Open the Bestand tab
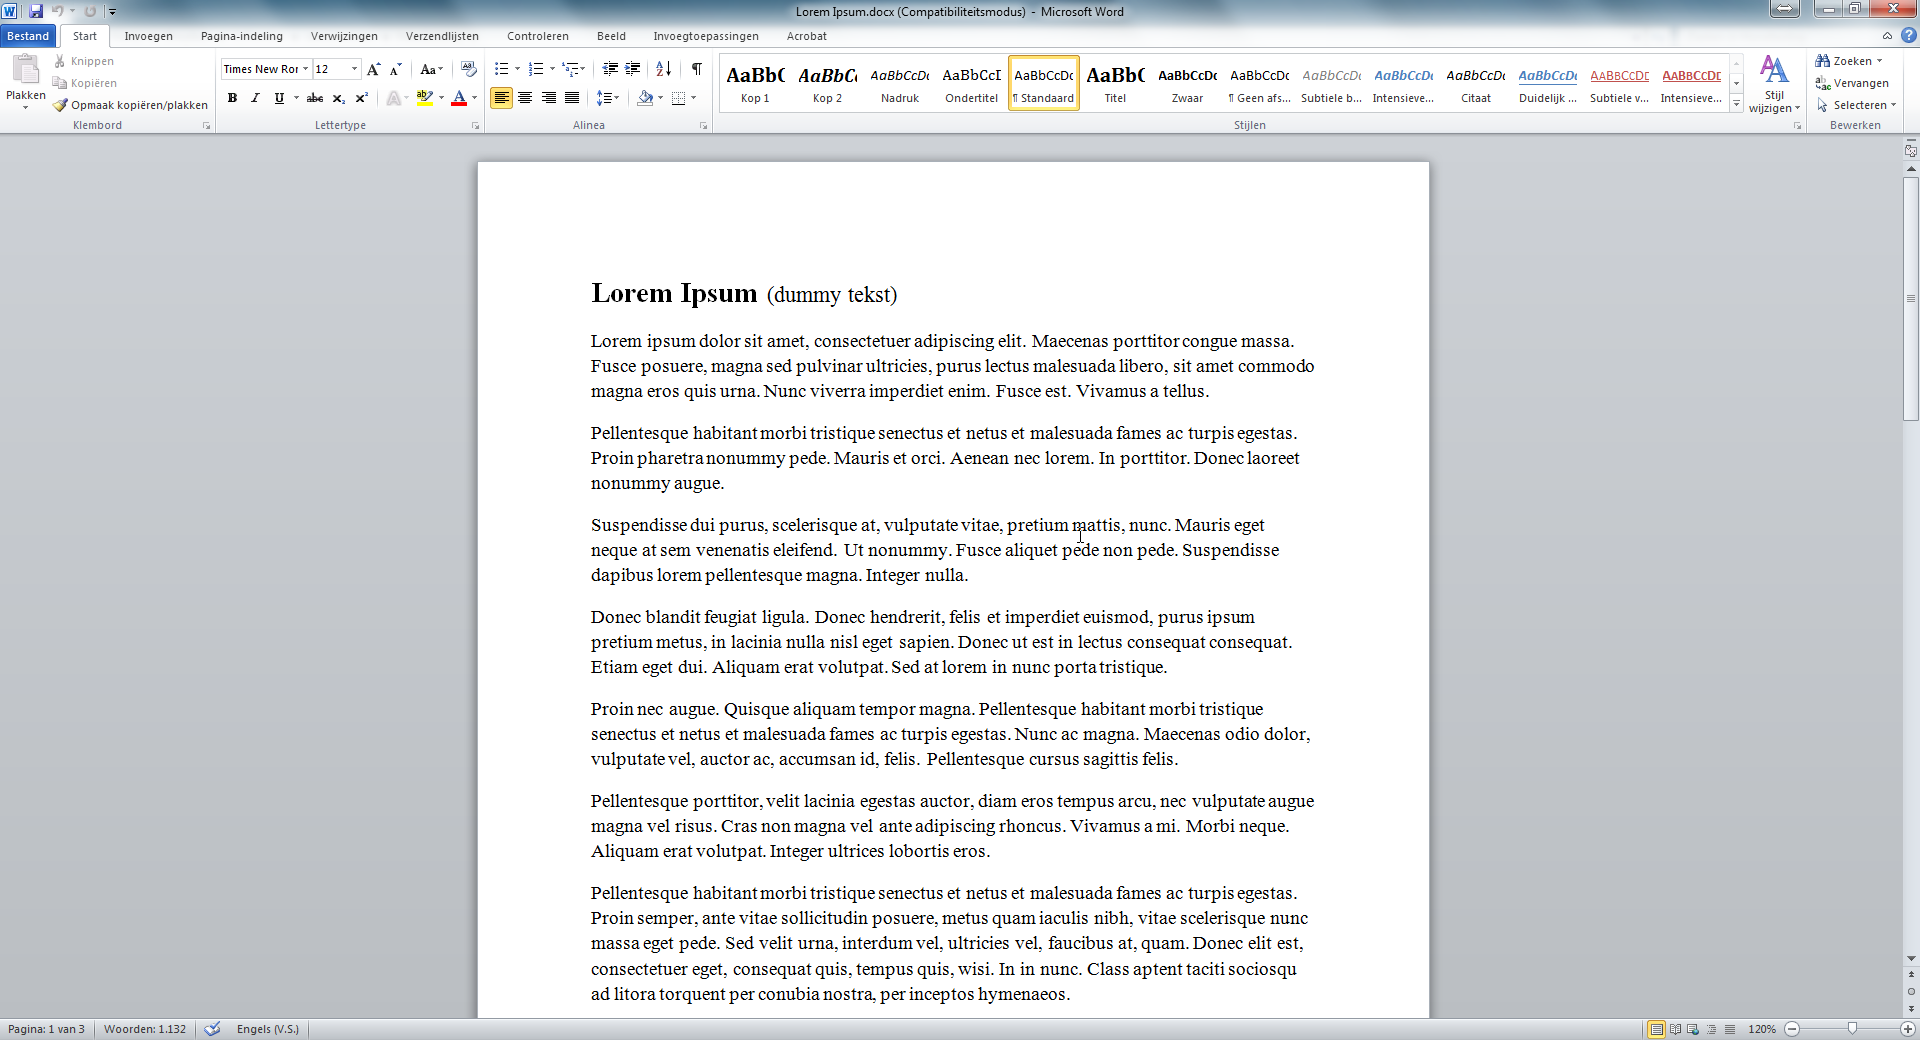1920x1040 pixels. pos(28,36)
